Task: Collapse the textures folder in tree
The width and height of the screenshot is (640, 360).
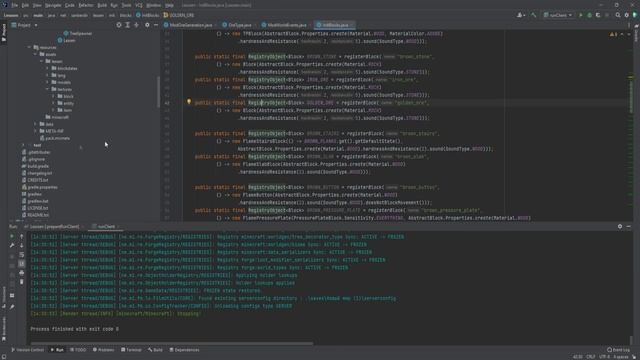Action: pyautogui.click(x=47, y=89)
